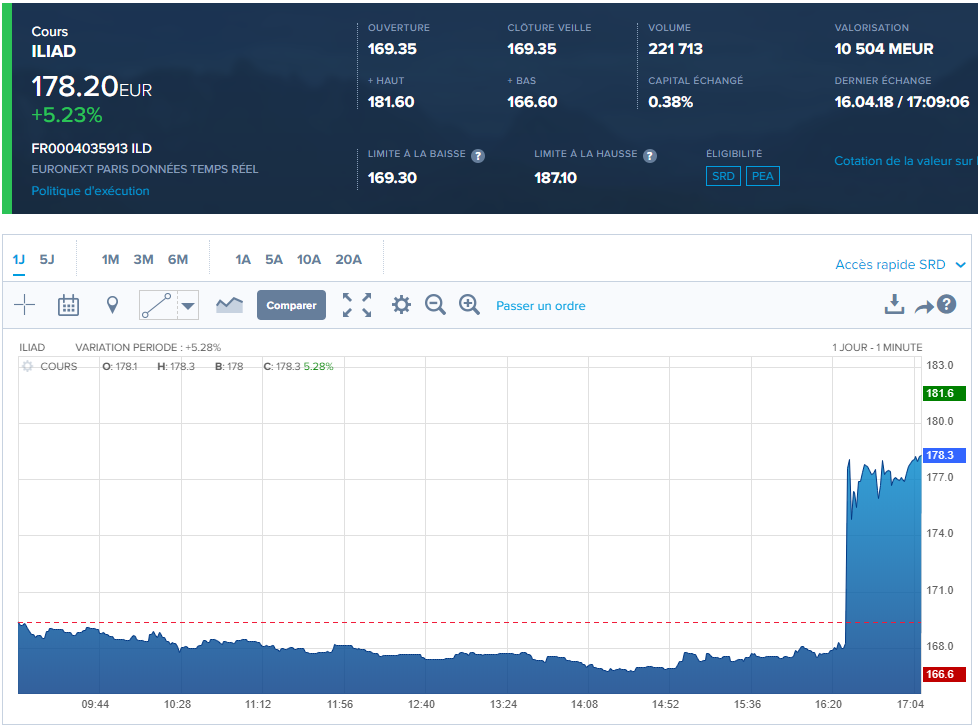Viewport: 978px width, 725px height.
Task: Download the chart data
Action: point(895,305)
